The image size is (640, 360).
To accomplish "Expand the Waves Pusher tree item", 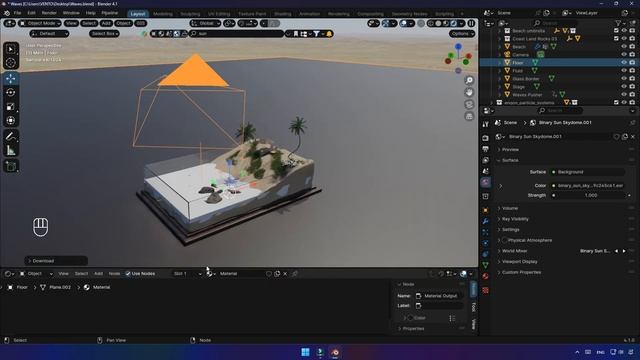I will click(500, 94).
